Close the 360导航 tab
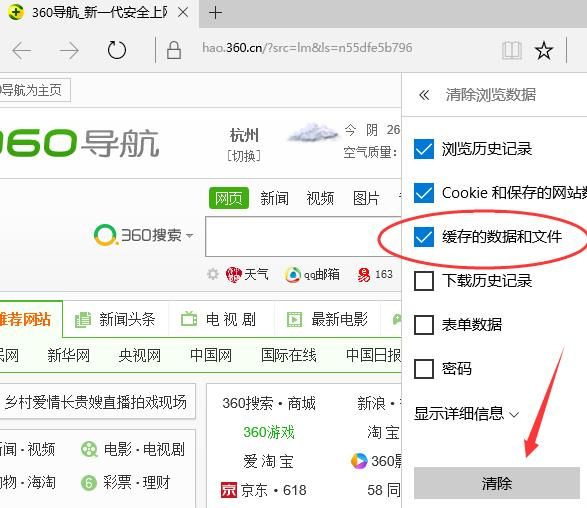The height and width of the screenshot is (508, 587). pos(183,13)
